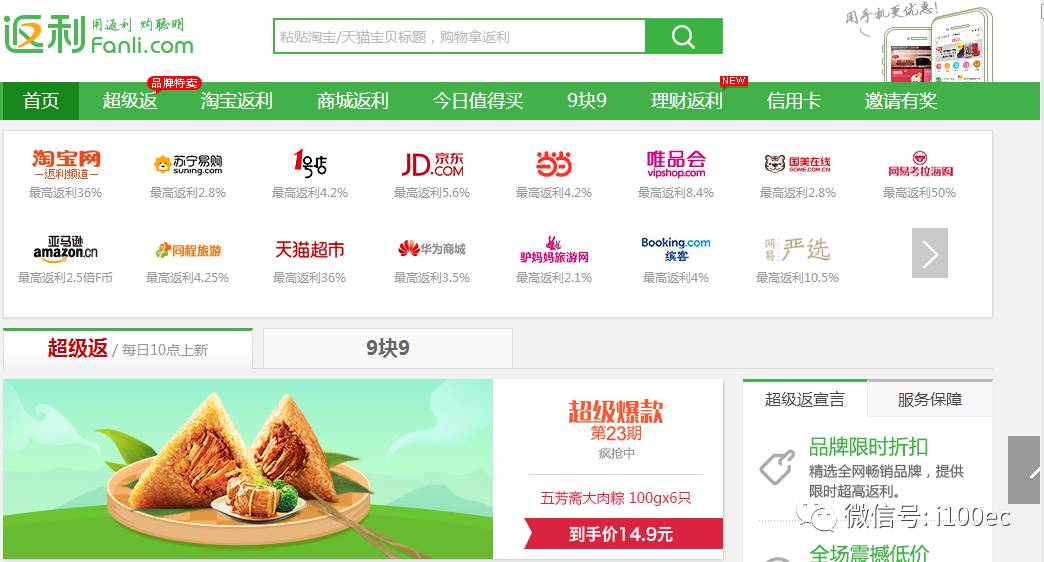
Task: Open the vipshop 唯品会 logo
Action: click(676, 164)
